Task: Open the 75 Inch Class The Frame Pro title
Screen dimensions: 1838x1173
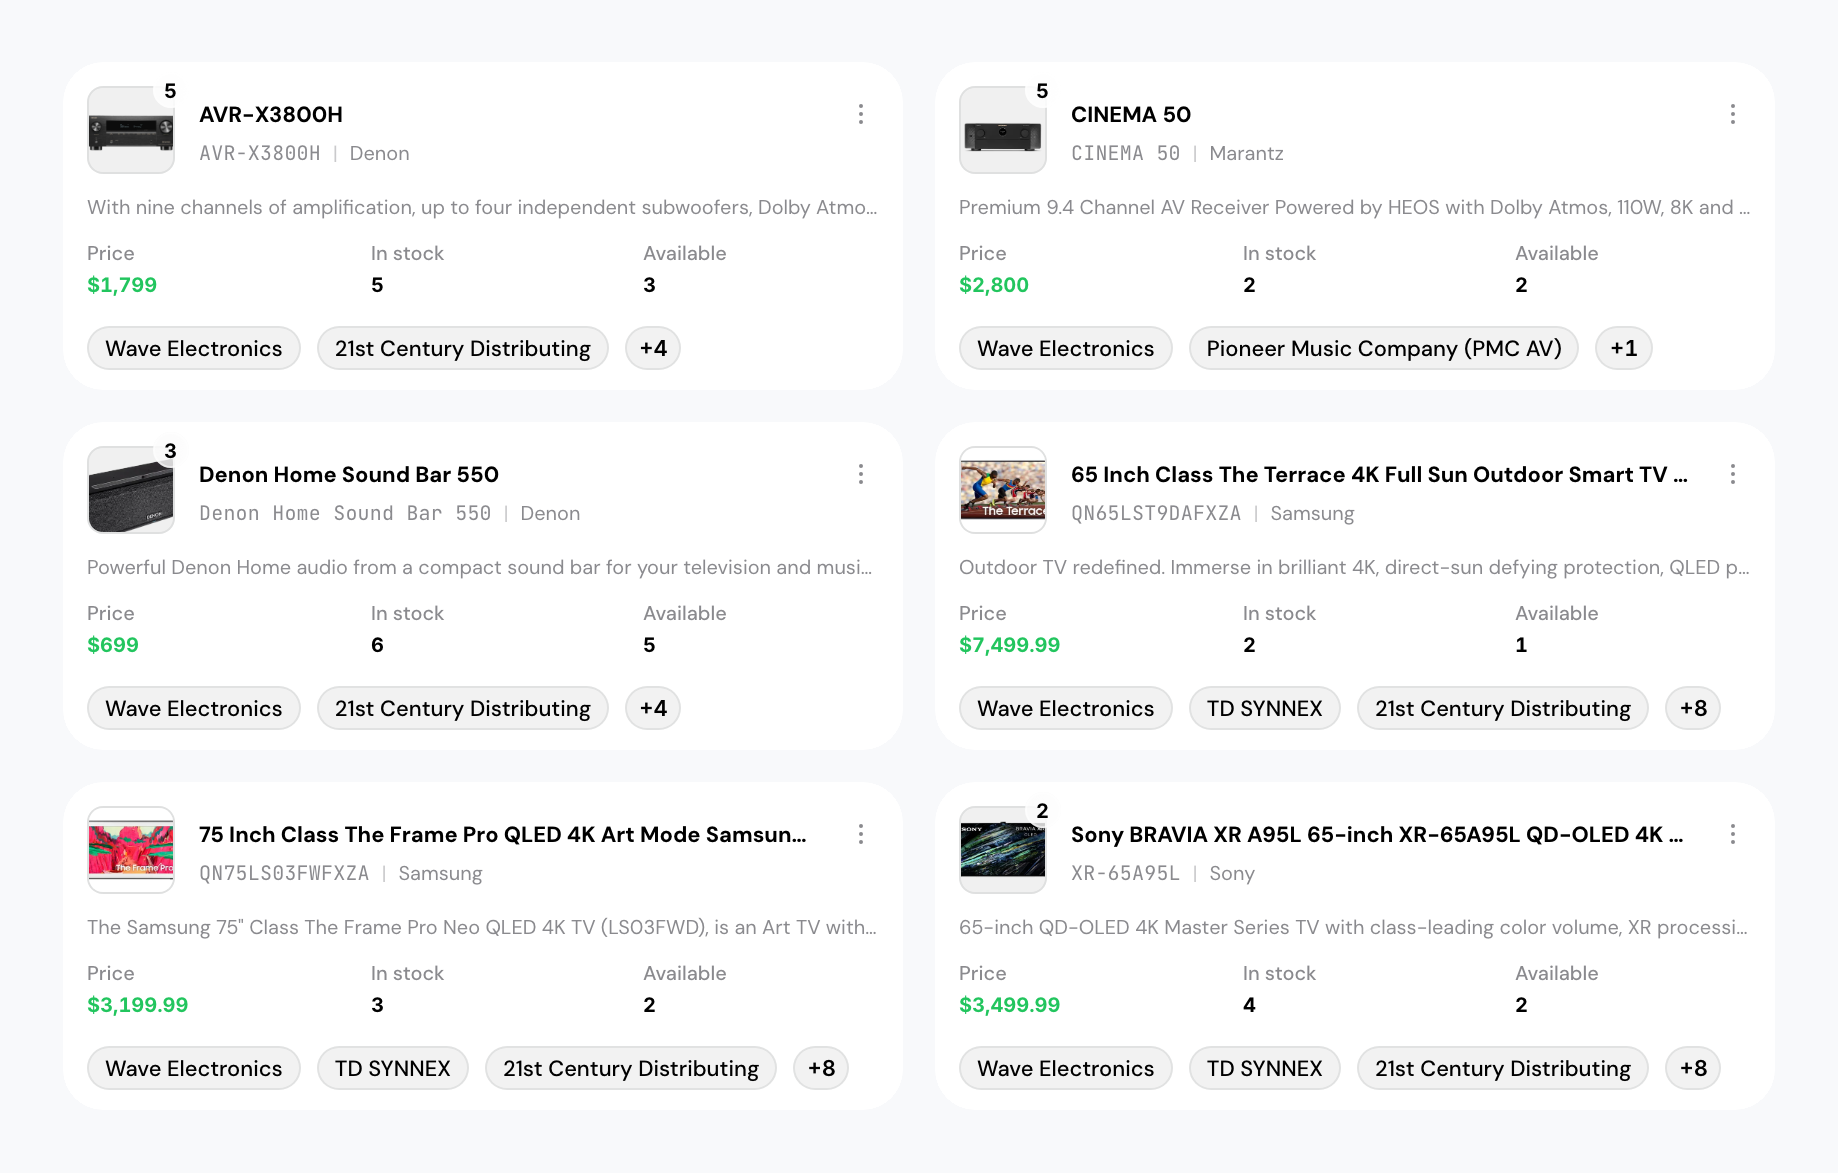Action: point(502,834)
